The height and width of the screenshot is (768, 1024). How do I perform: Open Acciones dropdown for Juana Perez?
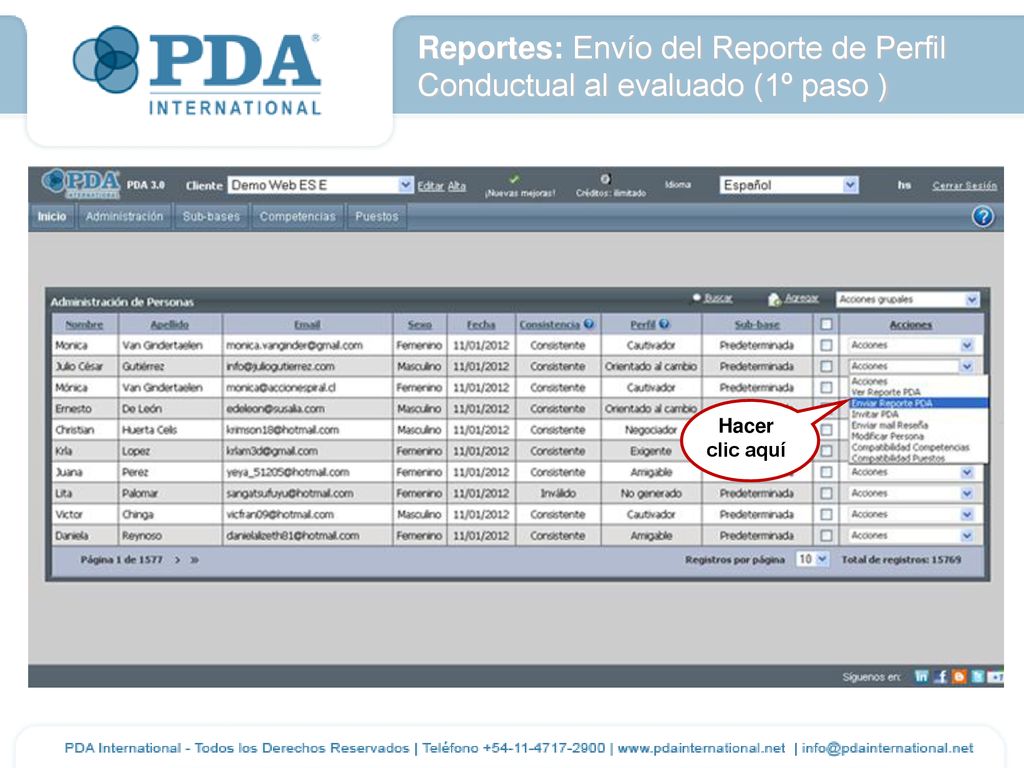pyautogui.click(x=912, y=472)
